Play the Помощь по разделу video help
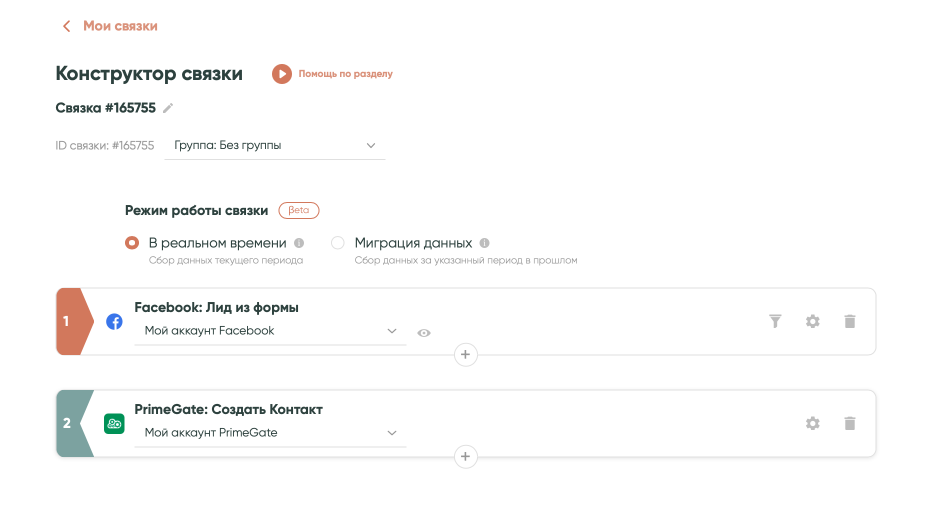The height and width of the screenshot is (513, 931). pos(282,74)
